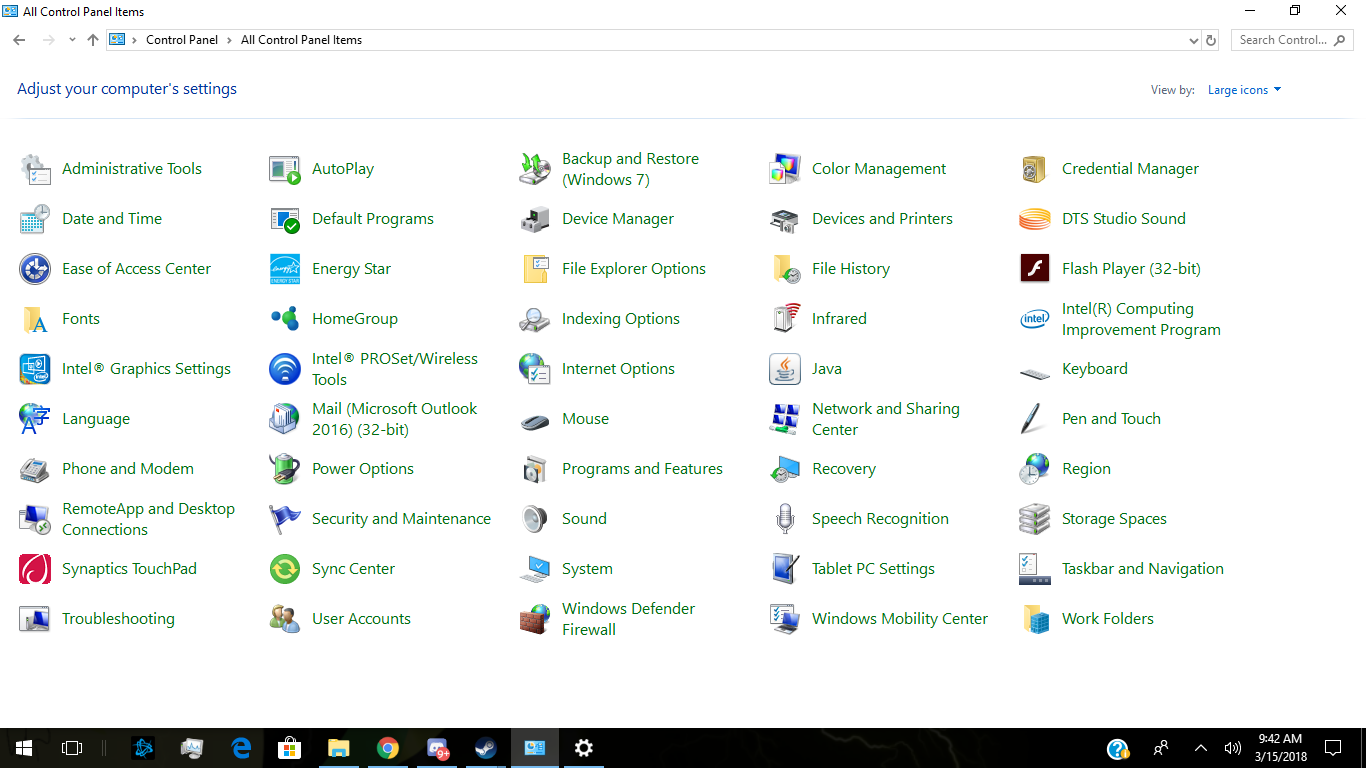This screenshot has width=1366, height=768.
Task: Launch the Device Manager icon
Action: pos(535,219)
